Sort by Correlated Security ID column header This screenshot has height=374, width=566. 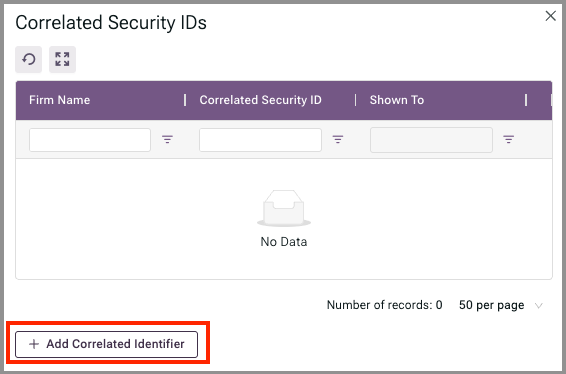pos(261,100)
